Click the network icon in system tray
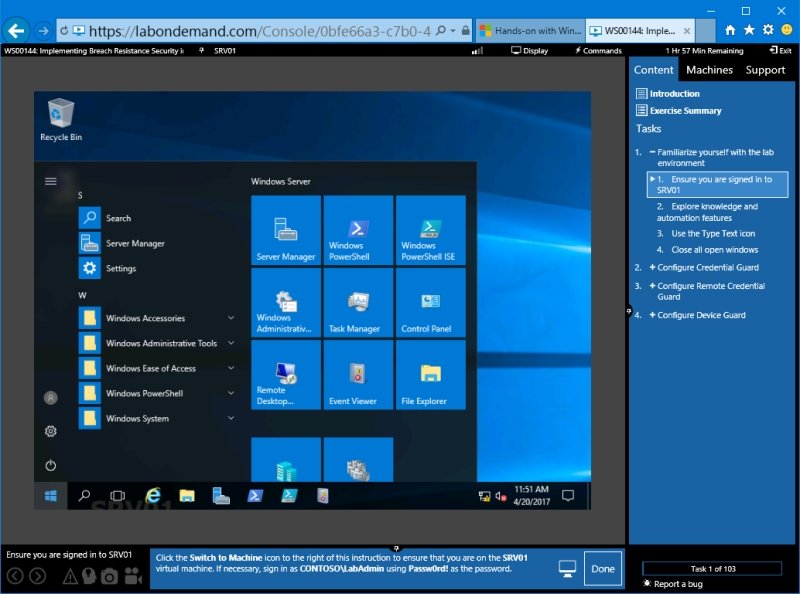Image resolution: width=800 pixels, height=594 pixels. pyautogui.click(x=484, y=496)
